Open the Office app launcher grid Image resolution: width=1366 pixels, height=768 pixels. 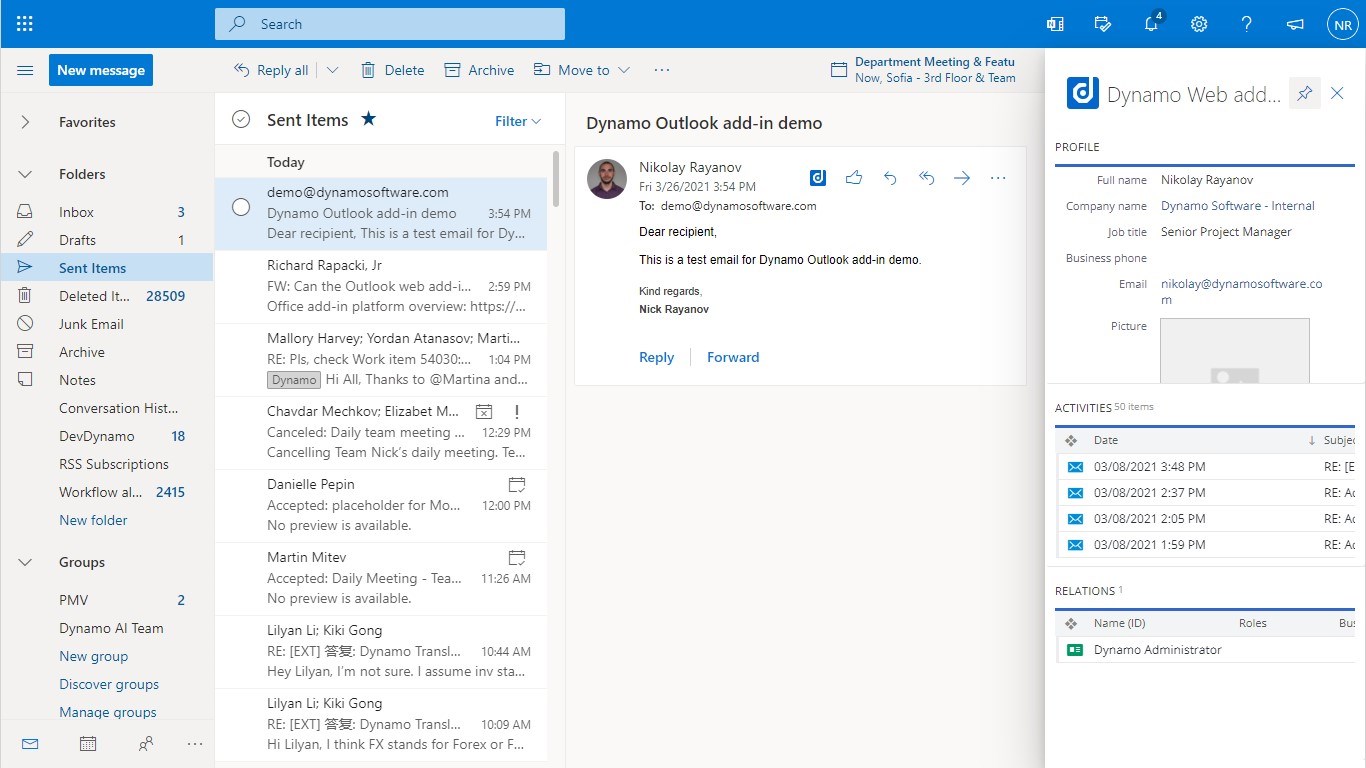25,24
